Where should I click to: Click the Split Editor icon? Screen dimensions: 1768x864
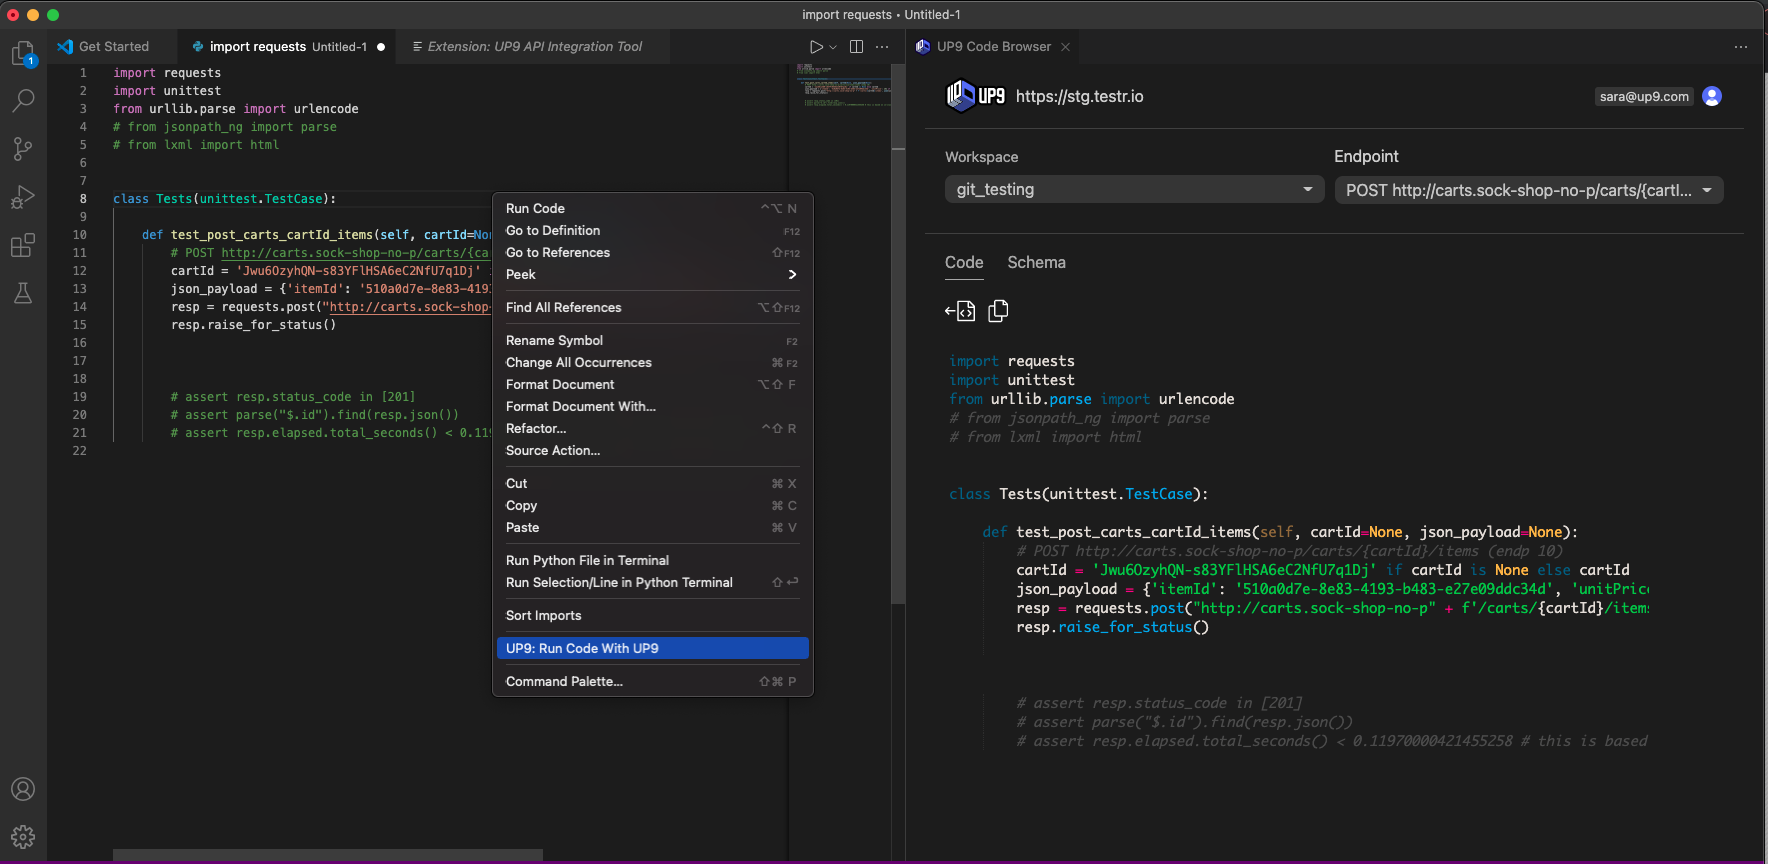[856, 47]
